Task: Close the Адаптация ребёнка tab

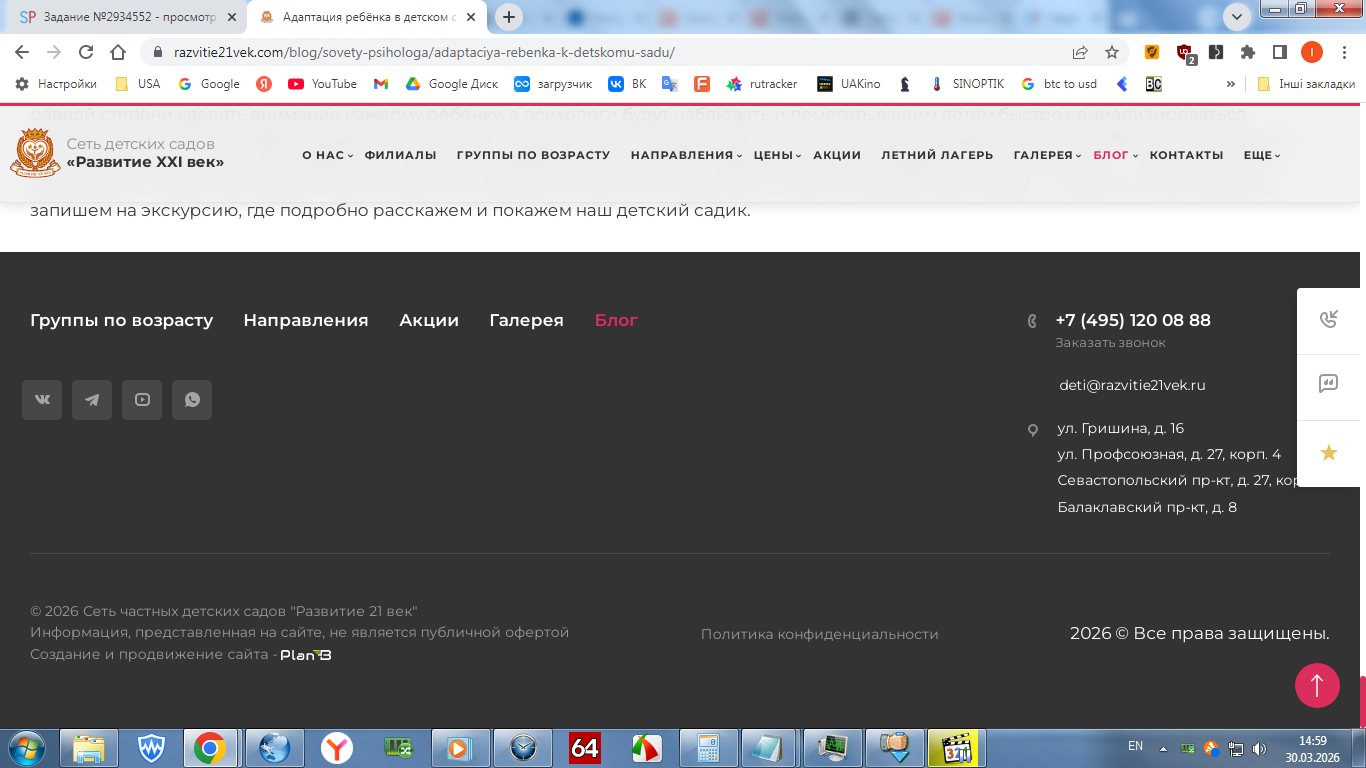Action: [x=471, y=17]
